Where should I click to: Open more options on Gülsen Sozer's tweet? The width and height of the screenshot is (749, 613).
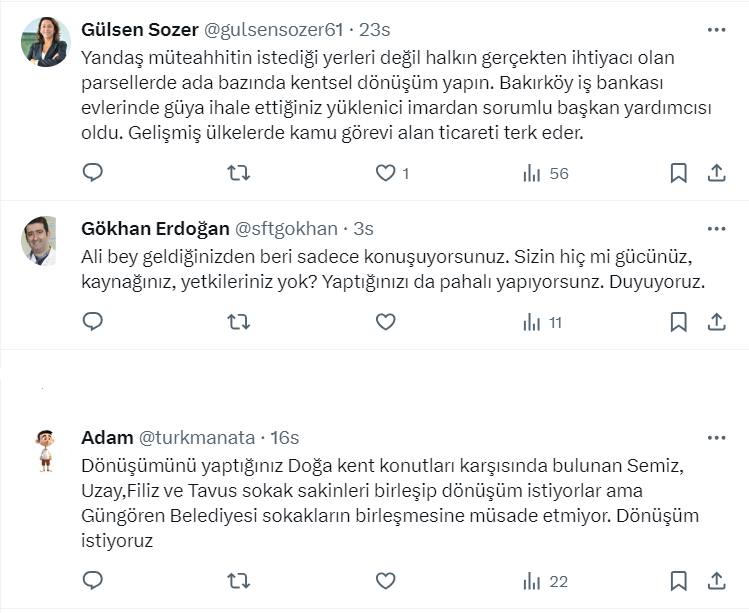pyautogui.click(x=716, y=29)
